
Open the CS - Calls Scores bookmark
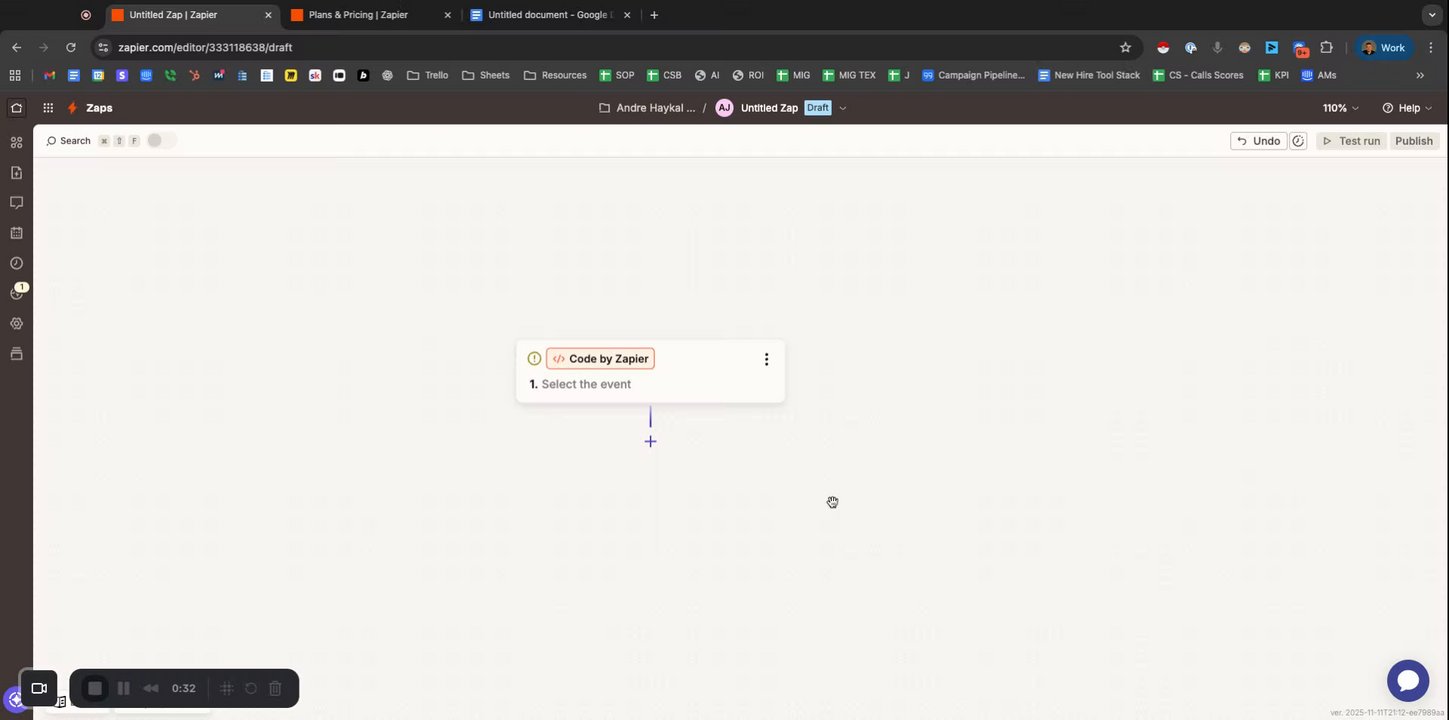(x=1198, y=75)
